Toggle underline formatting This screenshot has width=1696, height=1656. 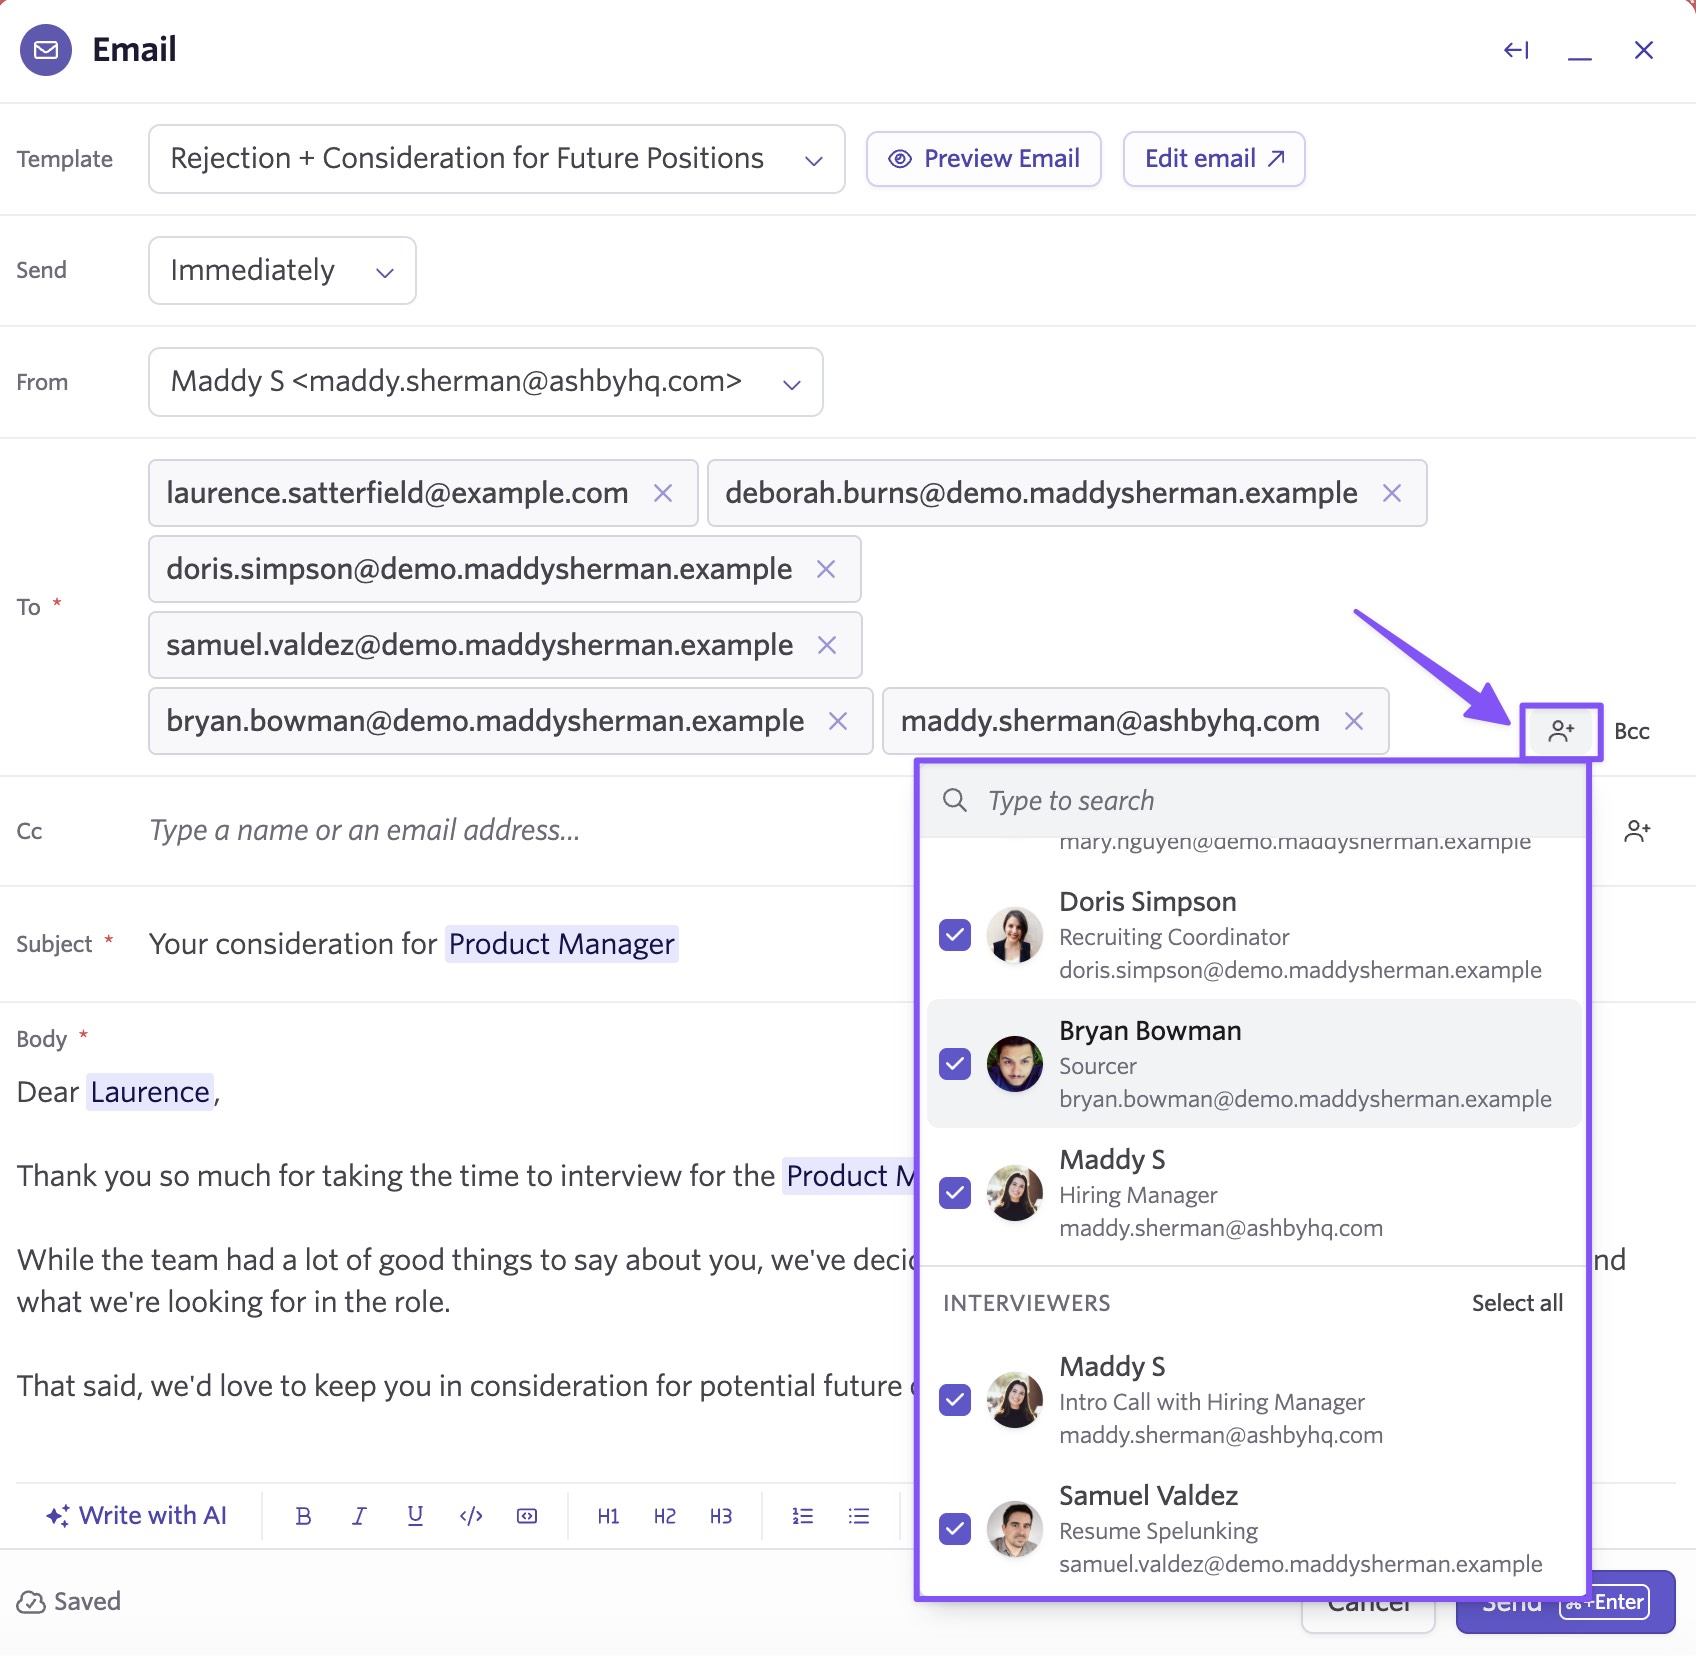415,1516
